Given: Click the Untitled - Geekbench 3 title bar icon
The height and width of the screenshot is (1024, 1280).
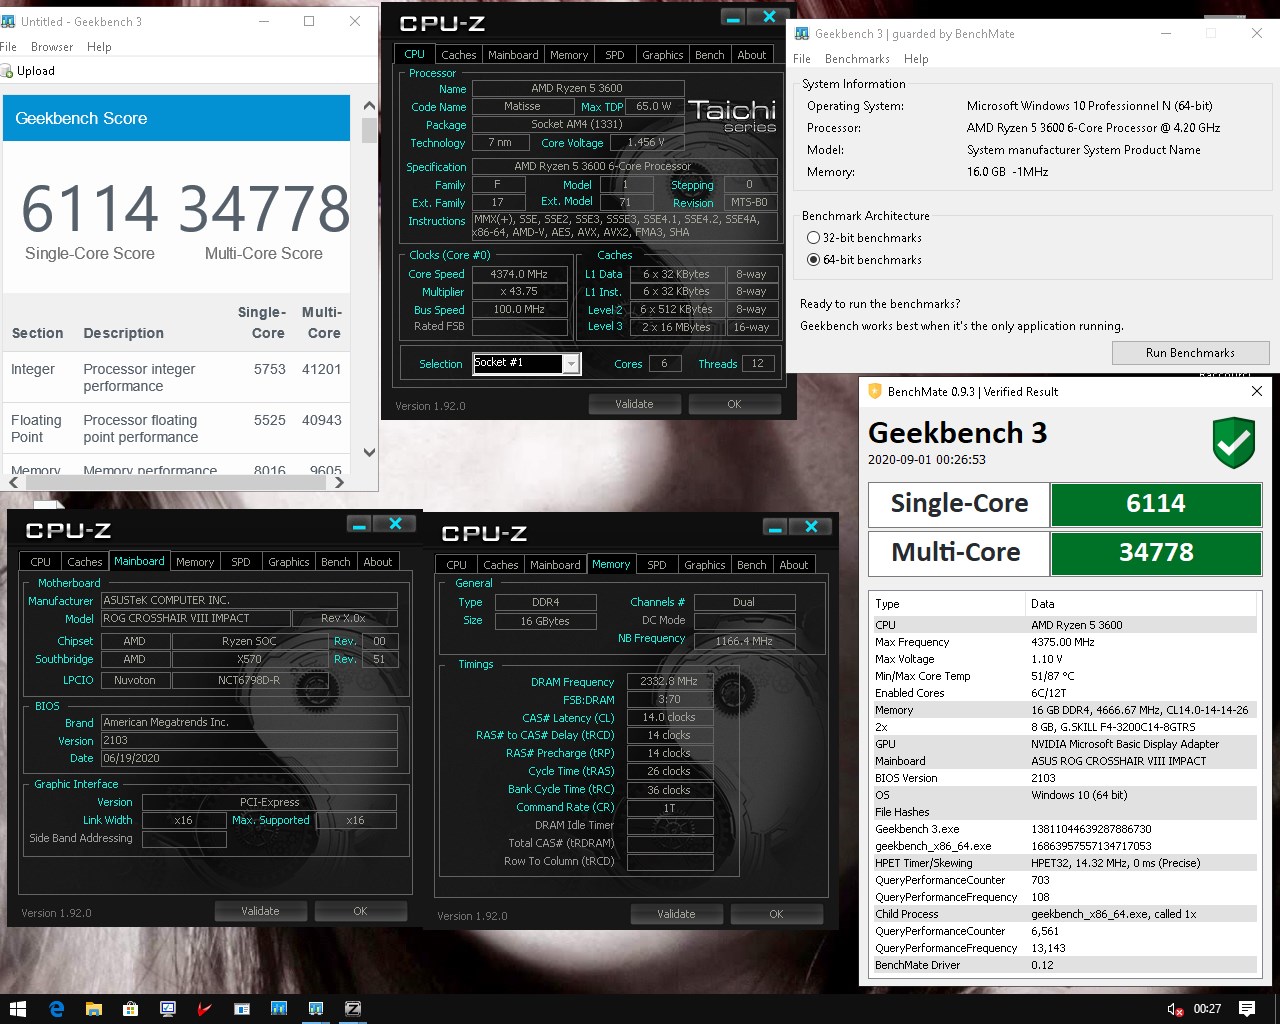Looking at the screenshot, I should point(9,21).
